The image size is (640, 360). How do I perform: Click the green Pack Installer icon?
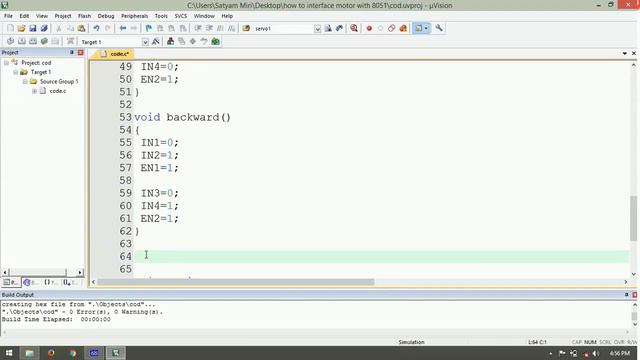(x=216, y=41)
